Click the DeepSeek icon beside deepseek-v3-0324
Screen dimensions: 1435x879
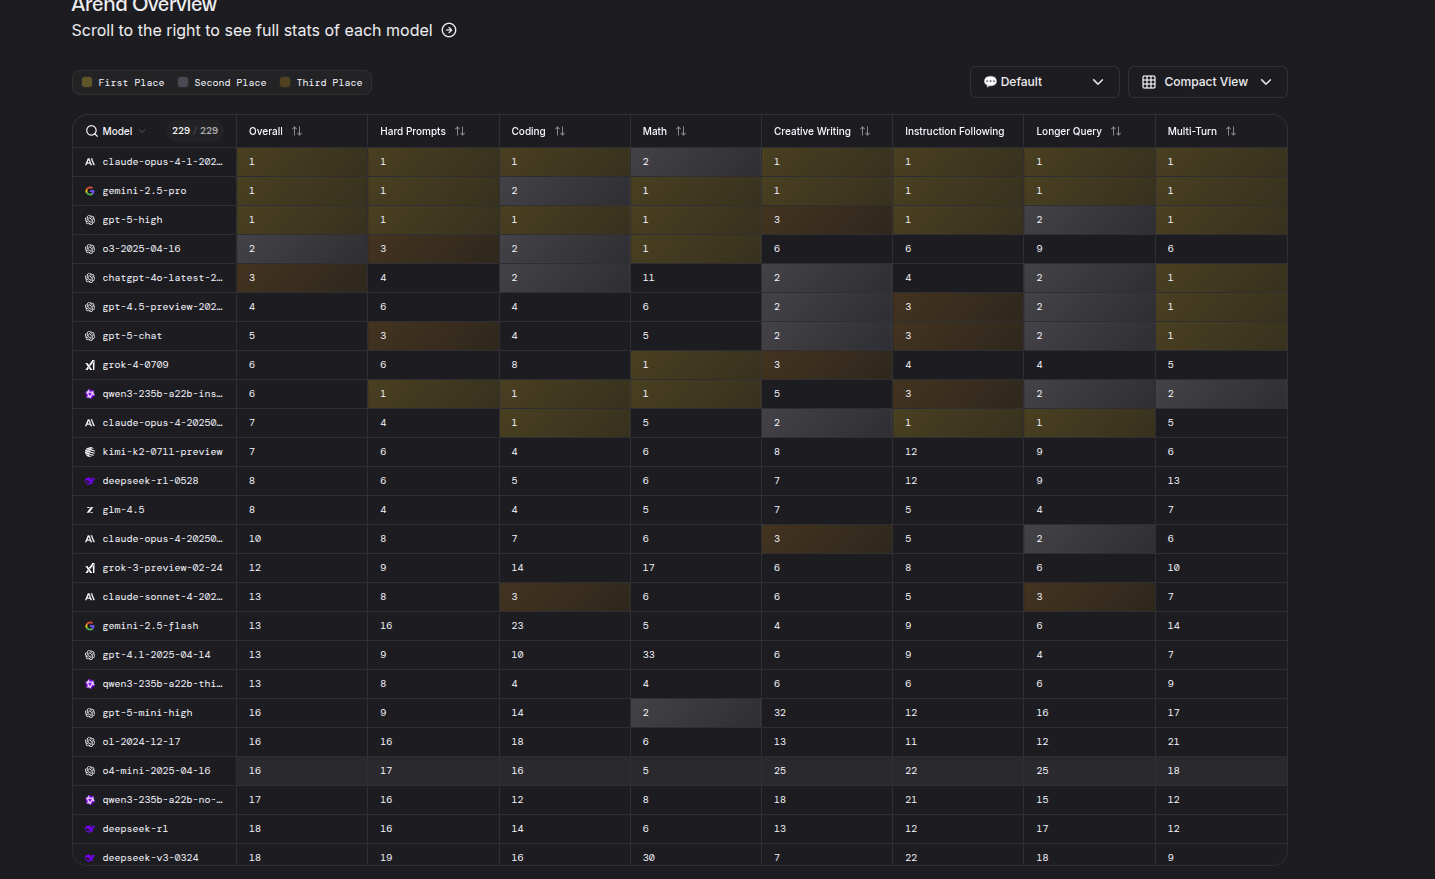click(90, 858)
